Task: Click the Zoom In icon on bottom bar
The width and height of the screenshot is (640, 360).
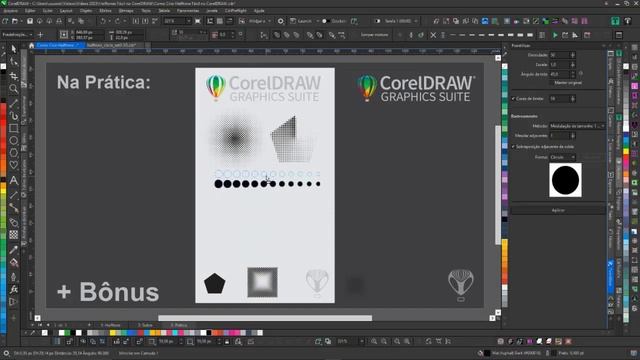Action: [x=374, y=341]
